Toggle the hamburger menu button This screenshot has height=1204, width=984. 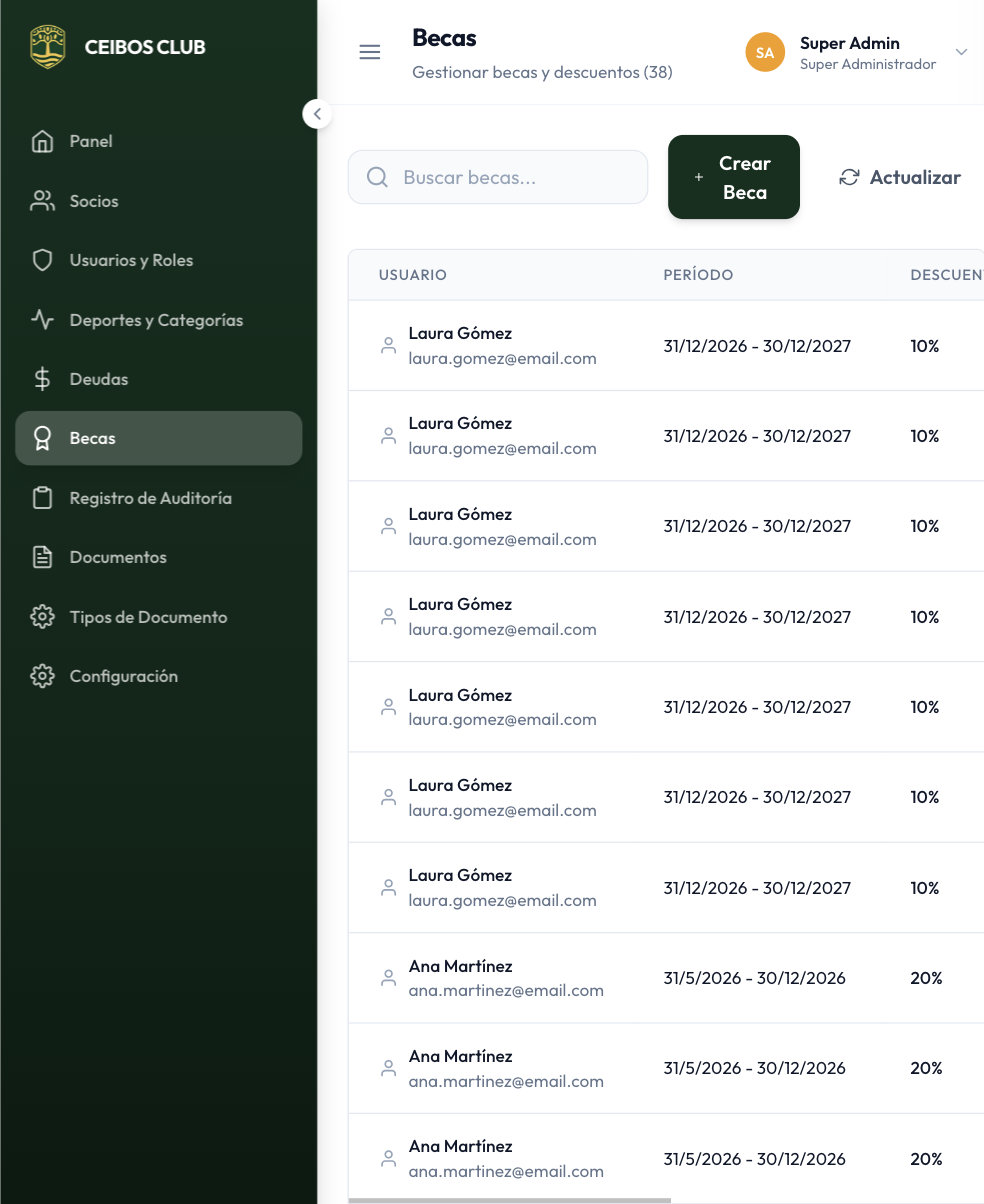tap(370, 52)
